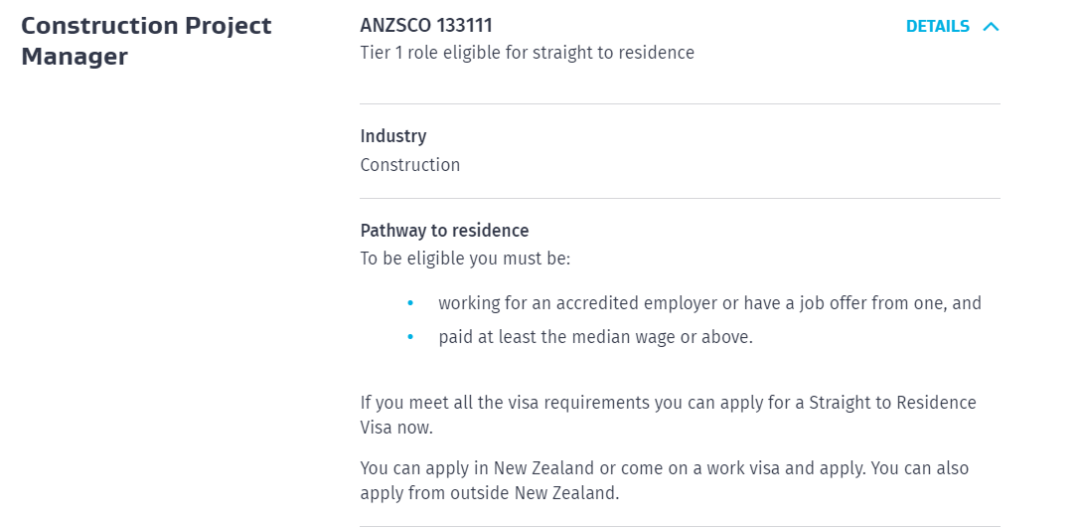Click the 'You can apply in New Zealand' paragraph

pyautogui.click(x=664, y=468)
